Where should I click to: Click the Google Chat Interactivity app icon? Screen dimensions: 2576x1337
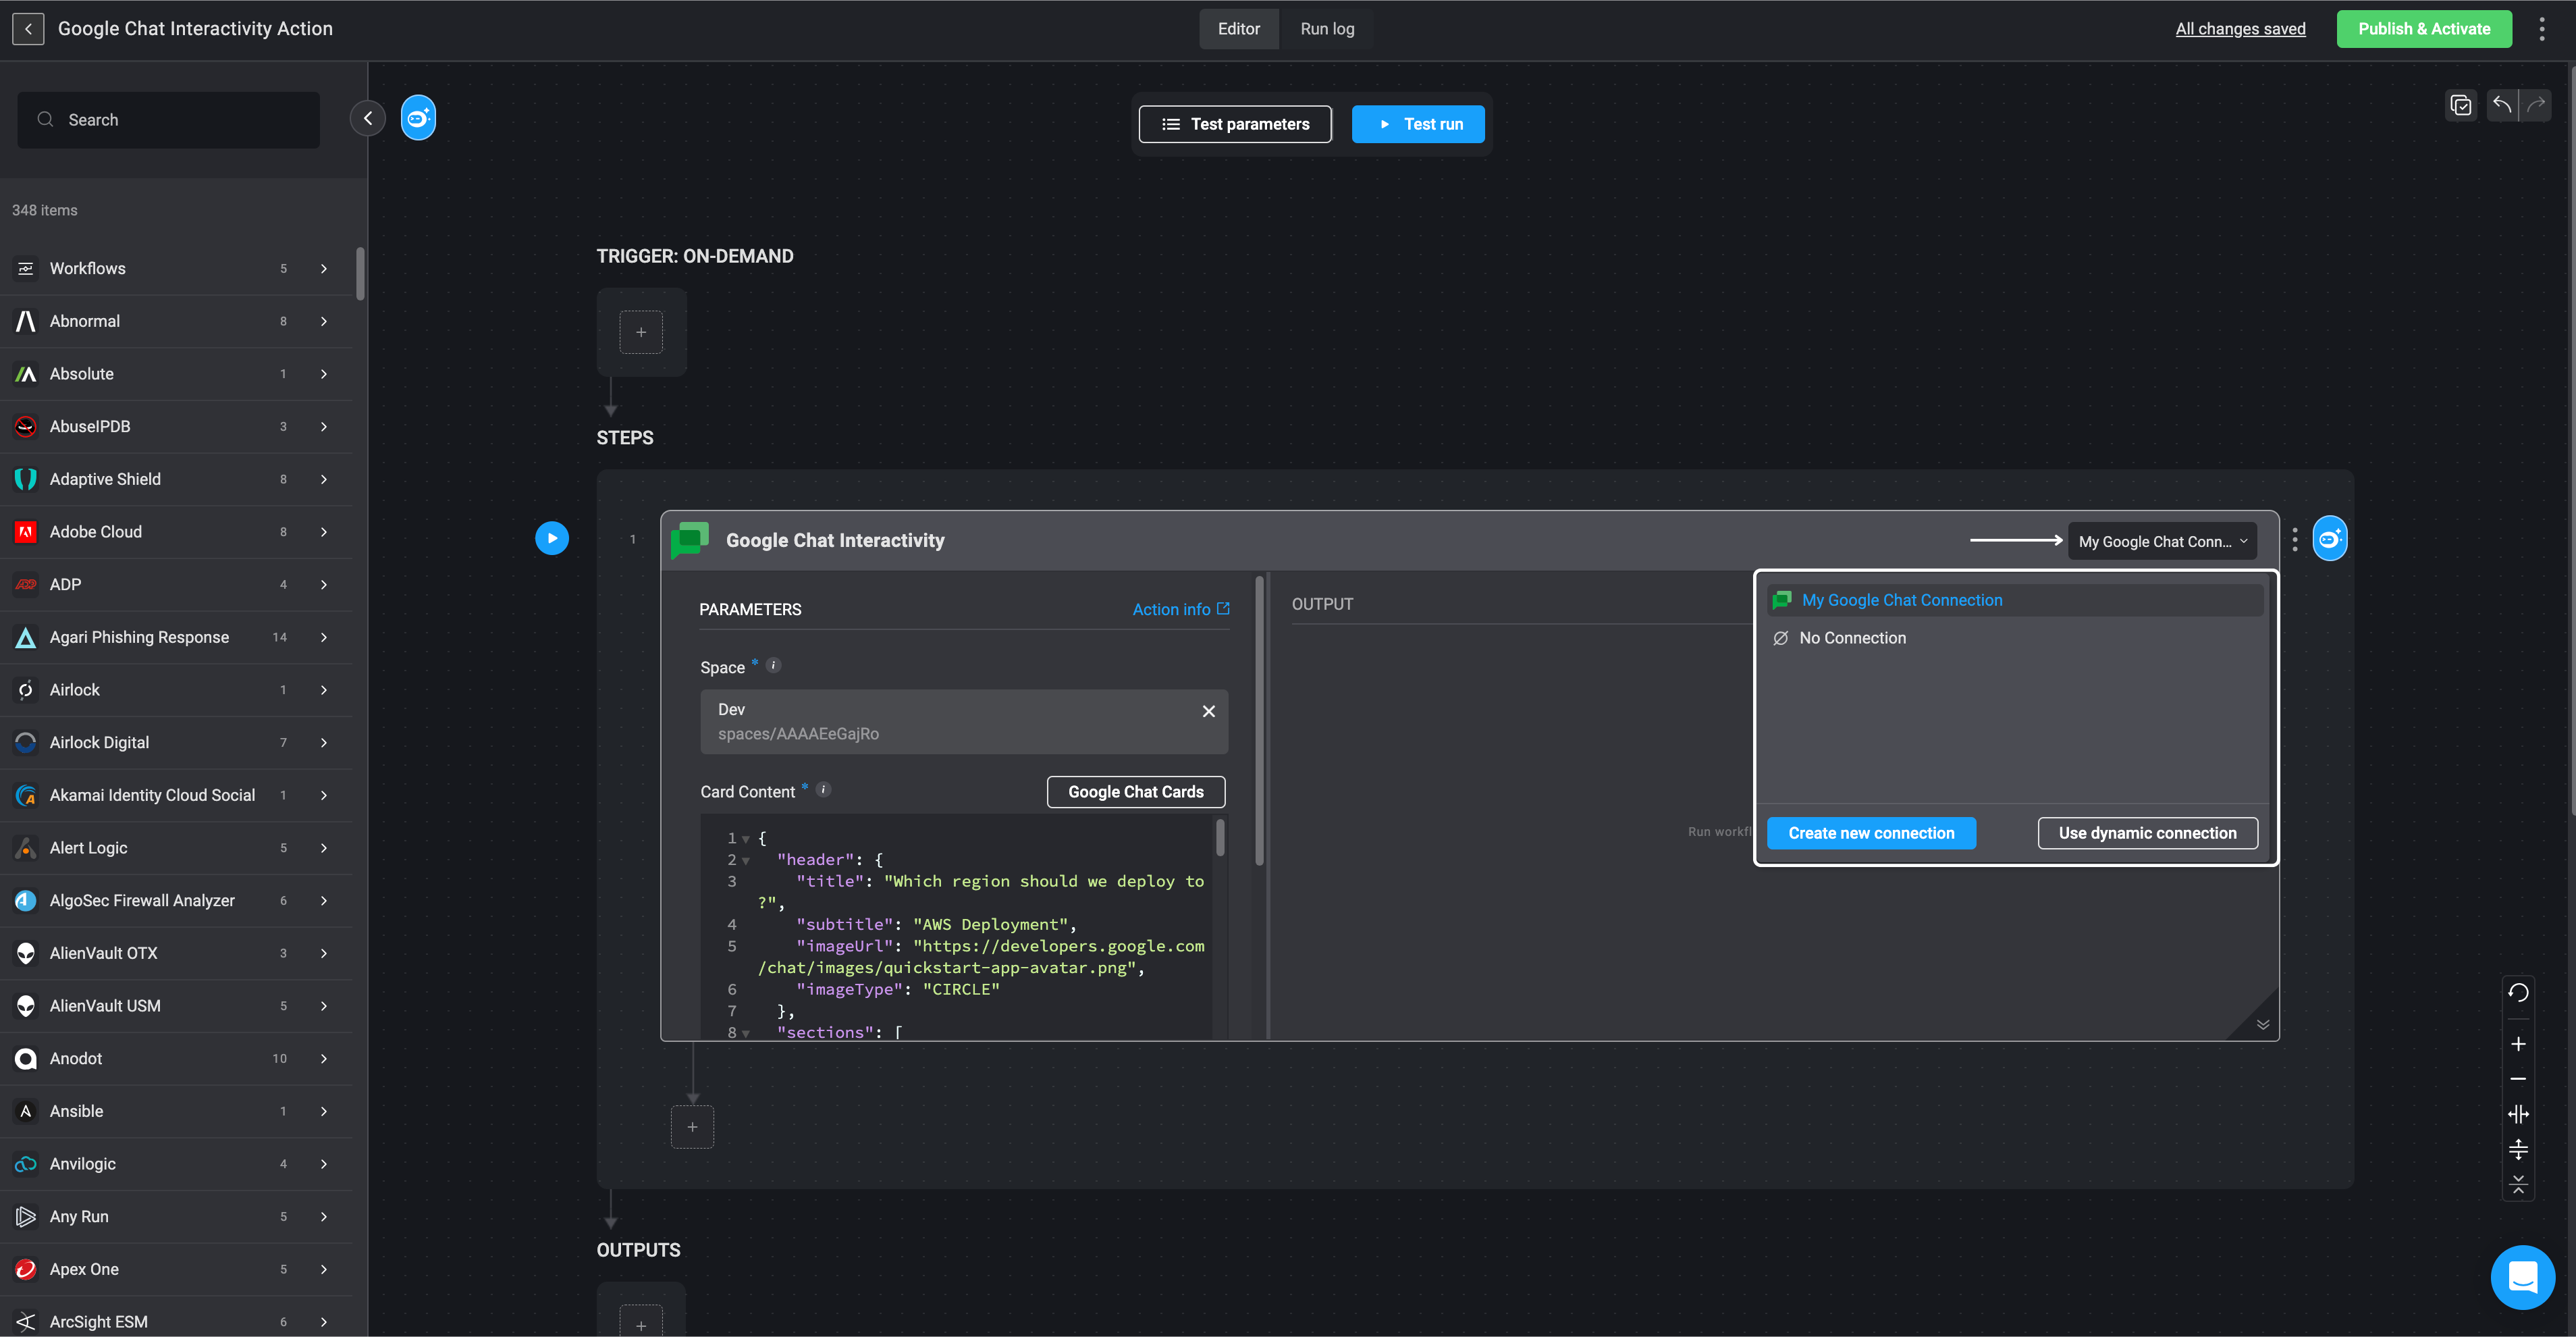coord(690,540)
